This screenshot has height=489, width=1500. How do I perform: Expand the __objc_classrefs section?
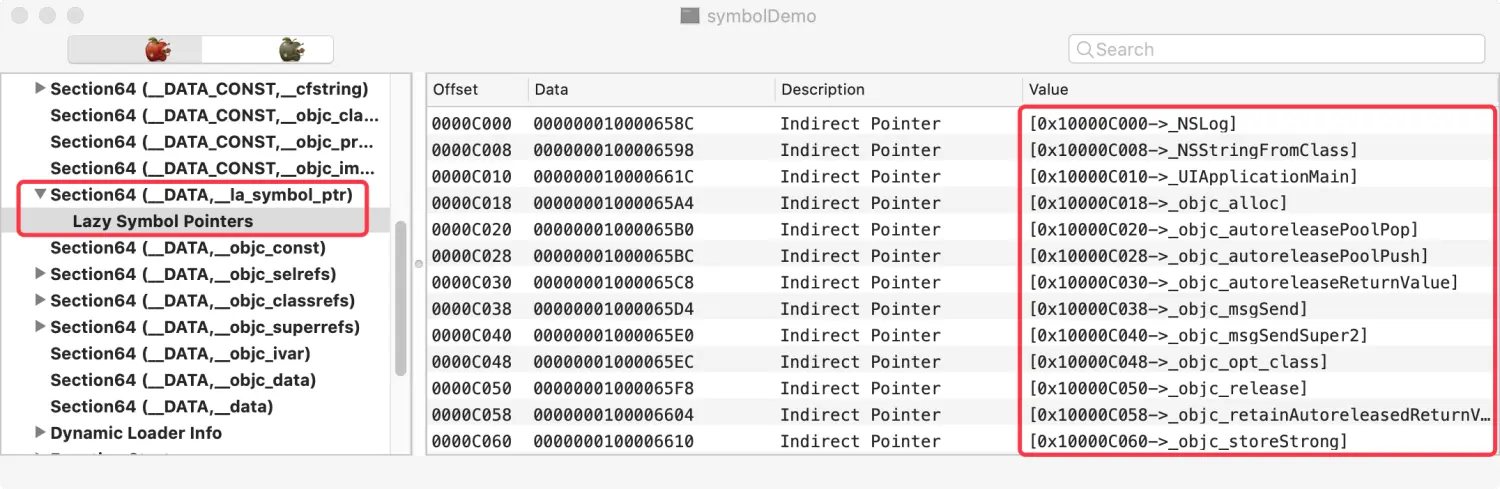pyautogui.click(x=40, y=300)
